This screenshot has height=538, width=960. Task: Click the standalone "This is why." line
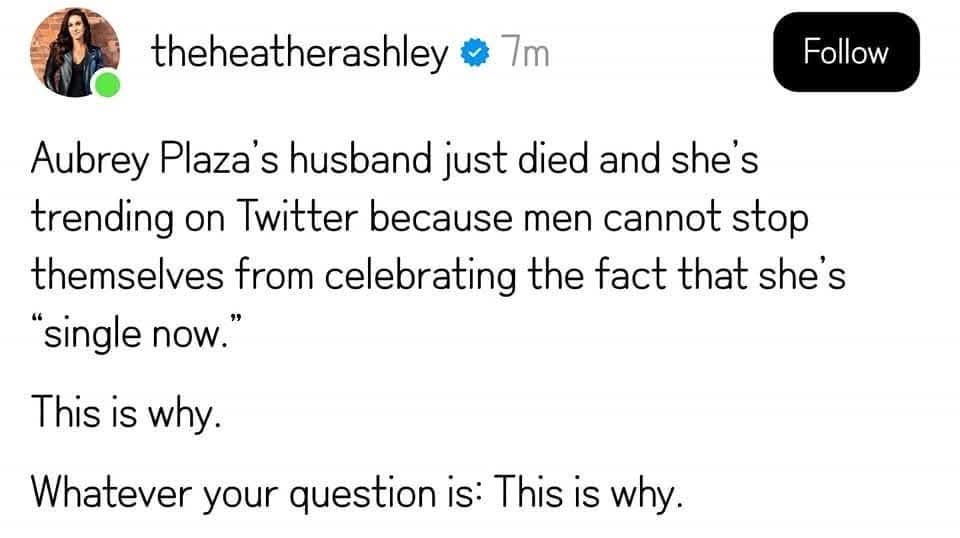pos(126,412)
